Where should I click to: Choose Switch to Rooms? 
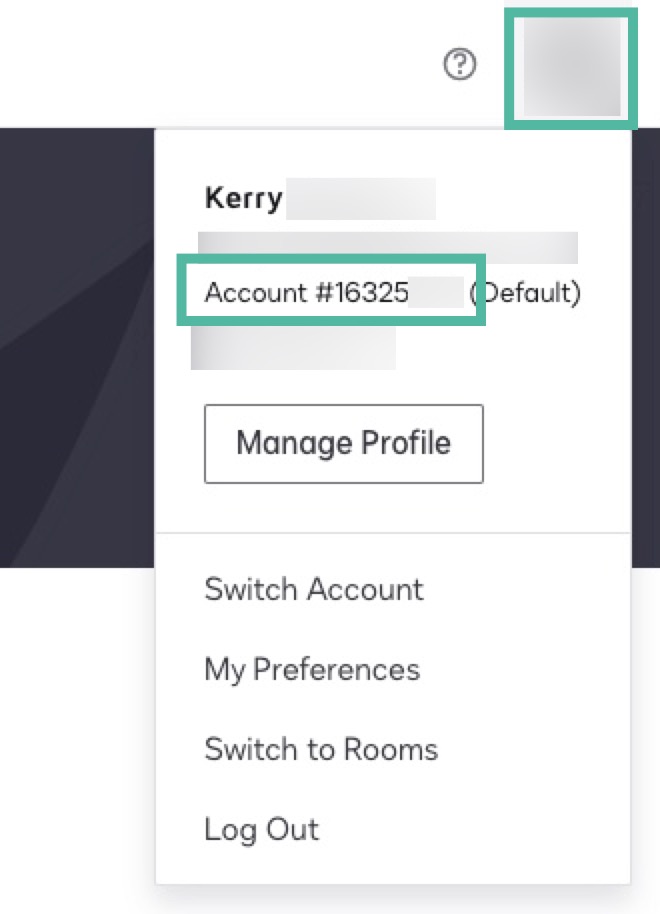coord(321,749)
